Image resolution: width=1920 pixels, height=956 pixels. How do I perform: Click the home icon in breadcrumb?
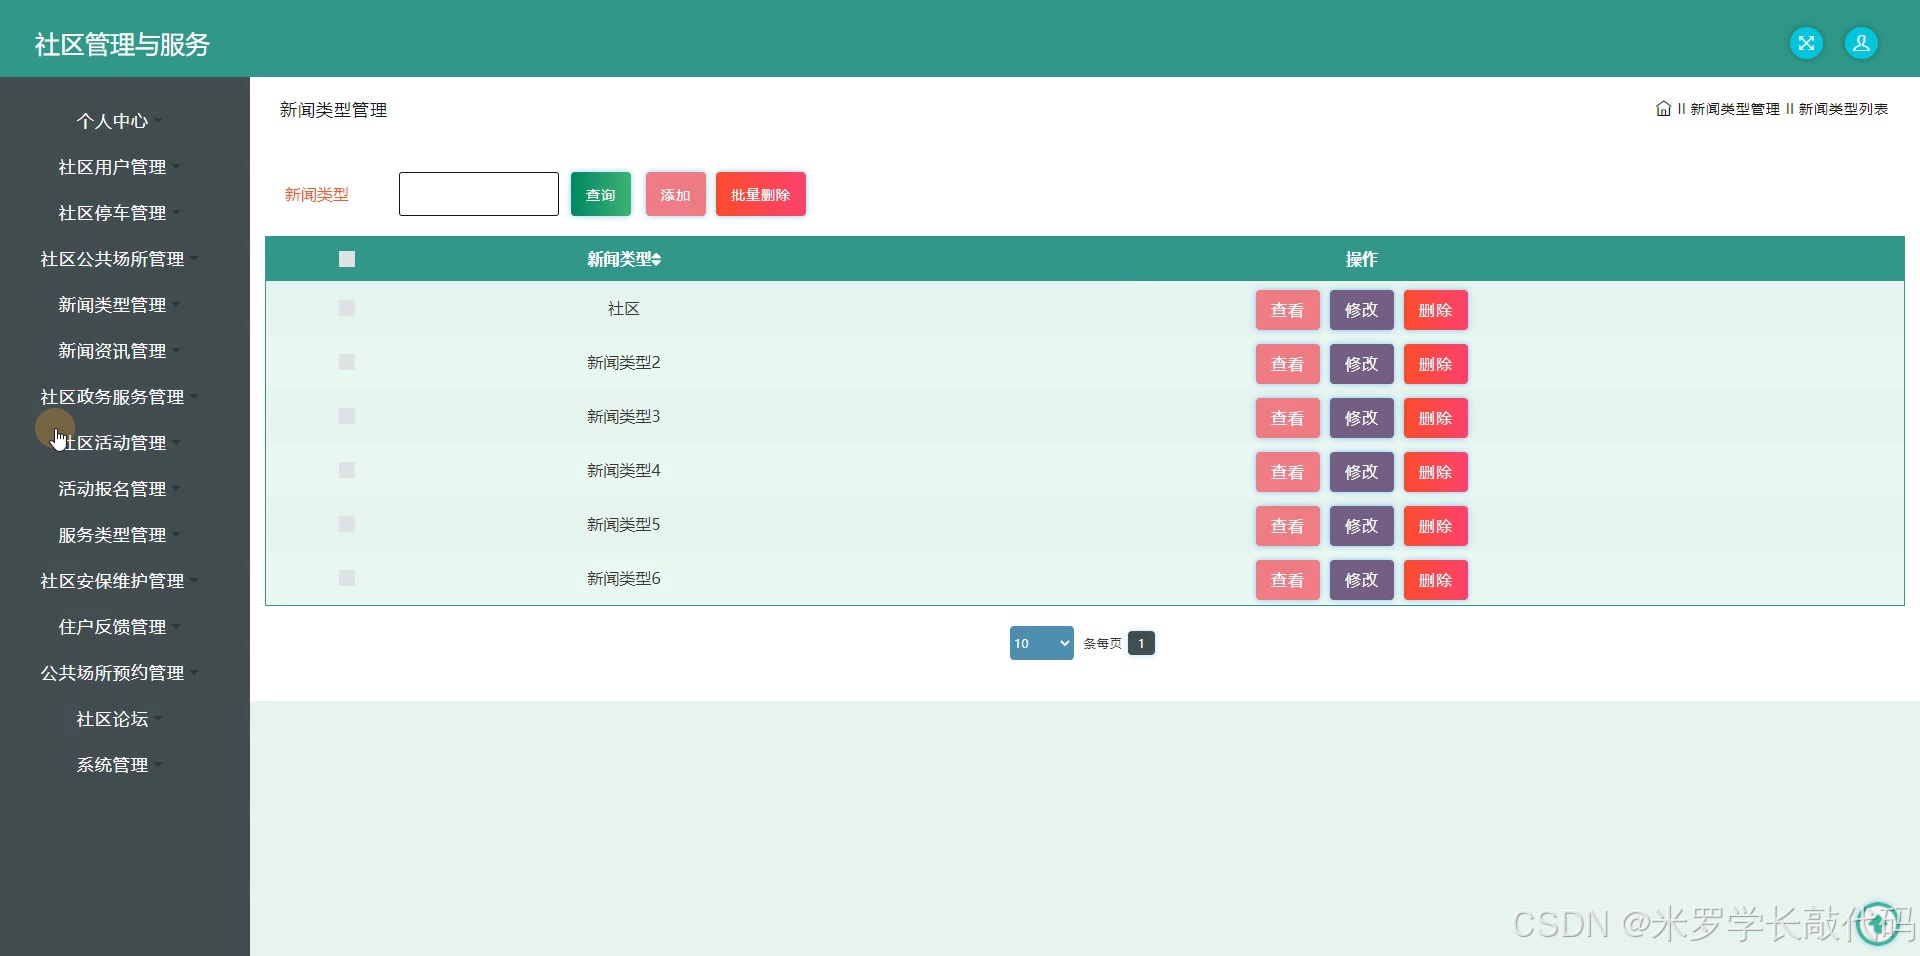1663,109
